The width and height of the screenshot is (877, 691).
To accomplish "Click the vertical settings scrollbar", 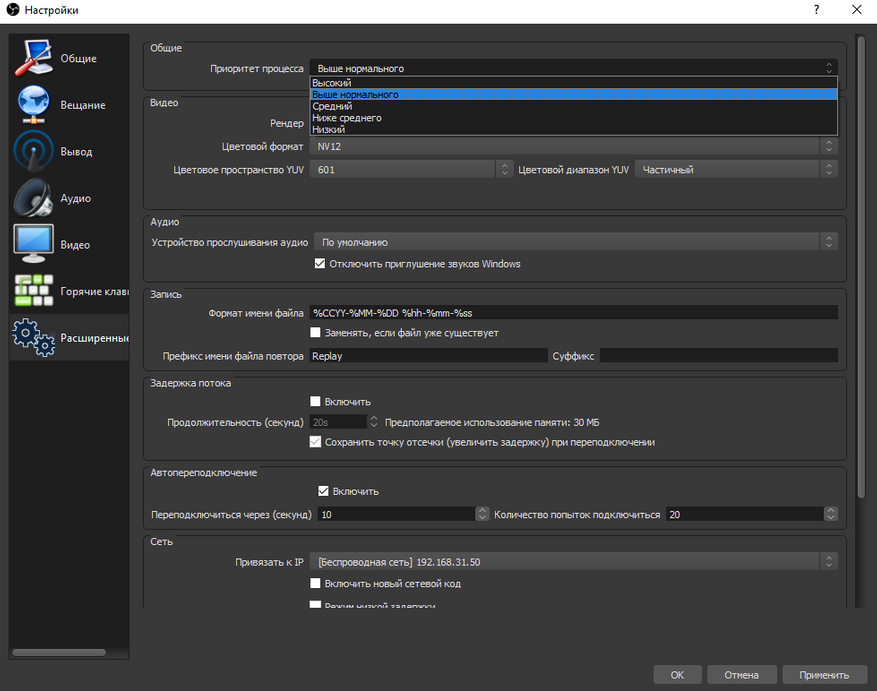I will [861, 266].
